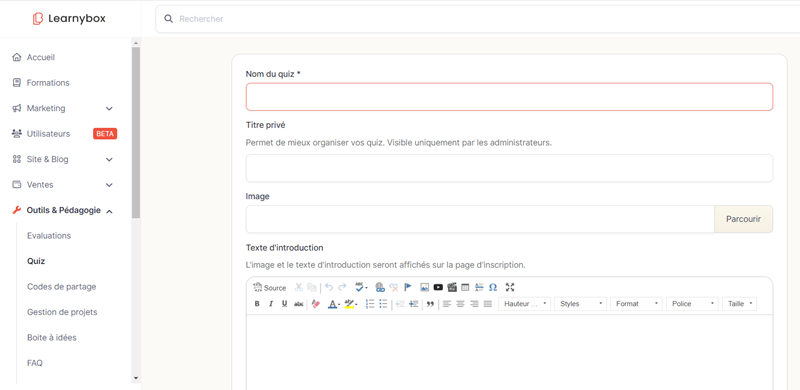800x390 pixels.
Task: Redo the editor action
Action: coord(342,287)
